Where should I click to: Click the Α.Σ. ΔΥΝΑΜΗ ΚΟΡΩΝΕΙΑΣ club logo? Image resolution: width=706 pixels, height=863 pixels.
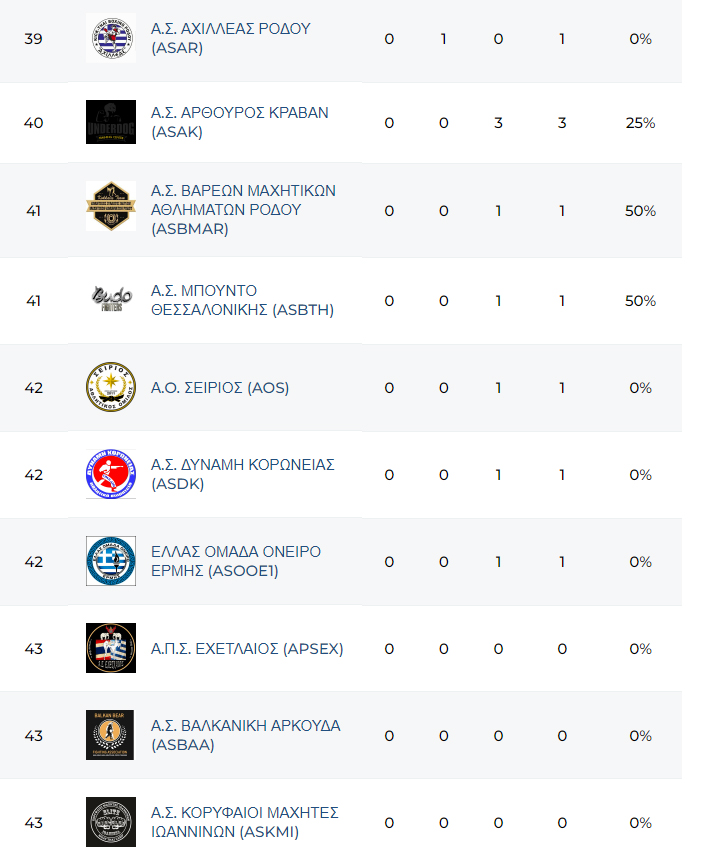[110, 475]
